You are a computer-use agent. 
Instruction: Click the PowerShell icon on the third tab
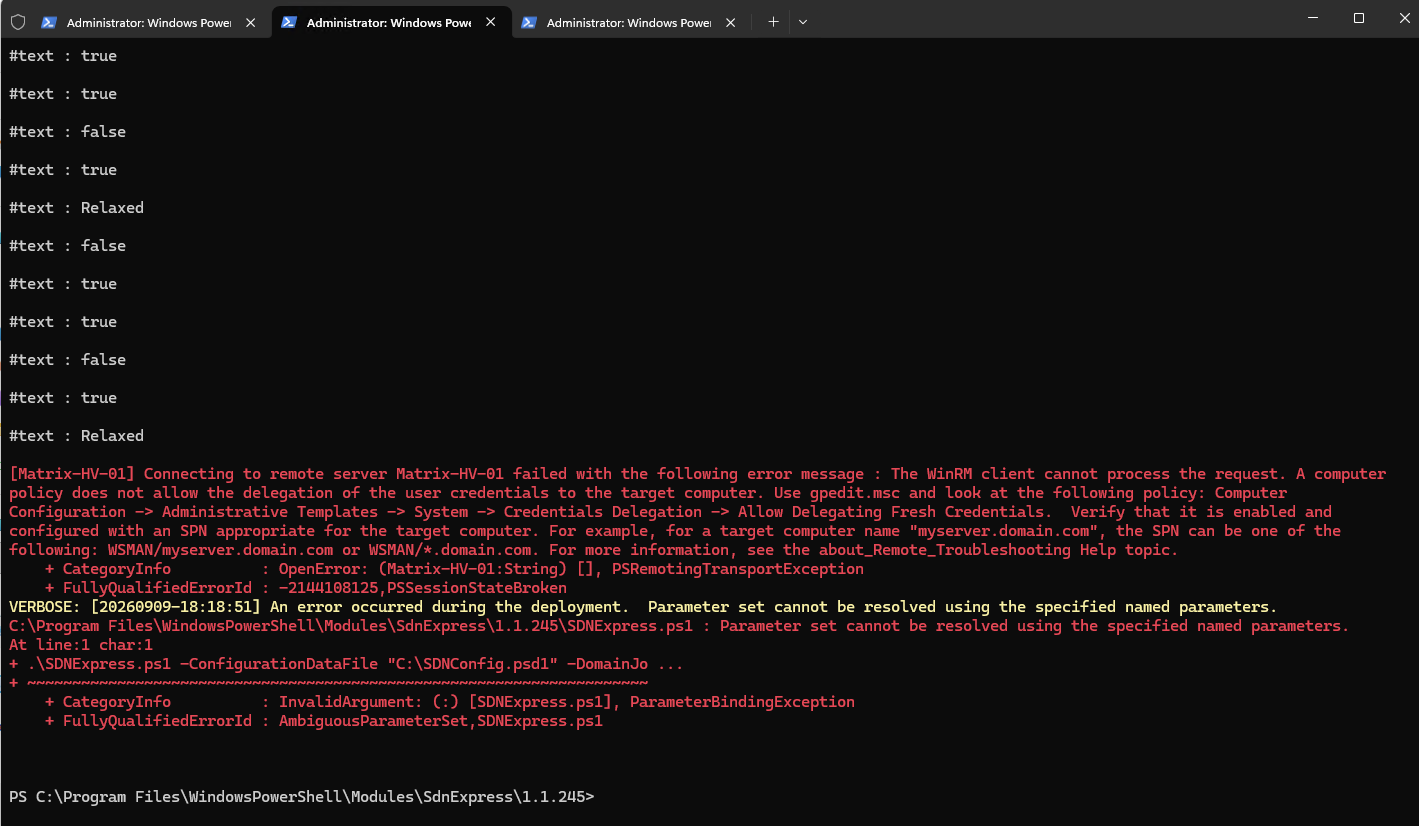528,22
